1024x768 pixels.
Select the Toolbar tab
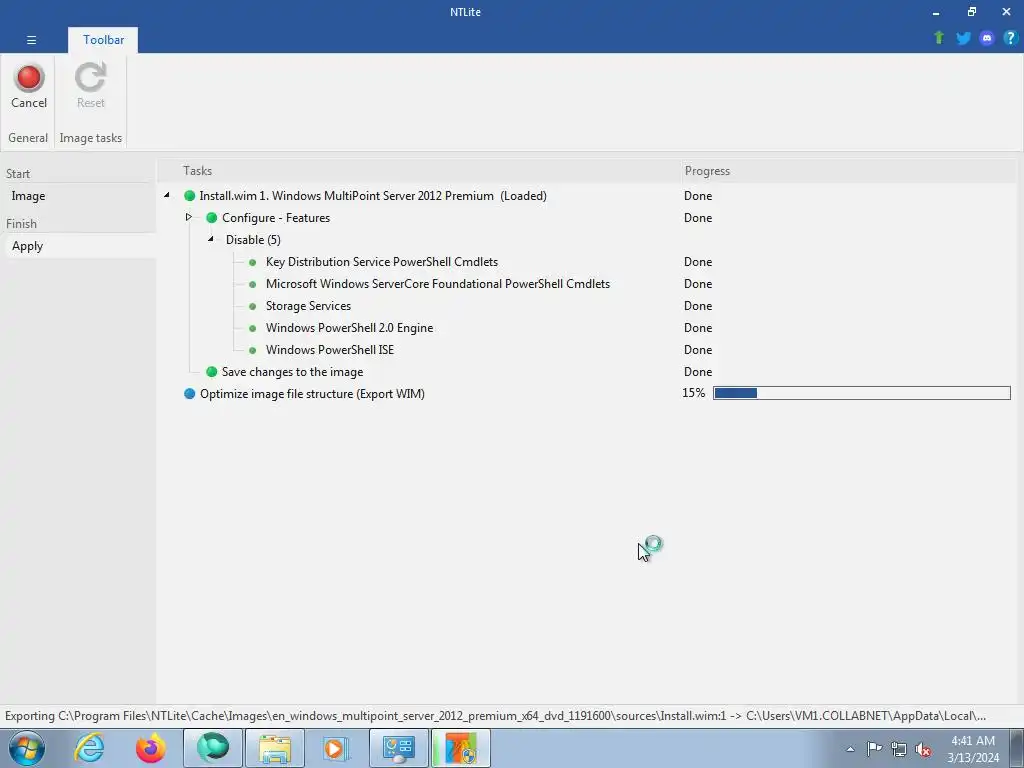coord(103,40)
